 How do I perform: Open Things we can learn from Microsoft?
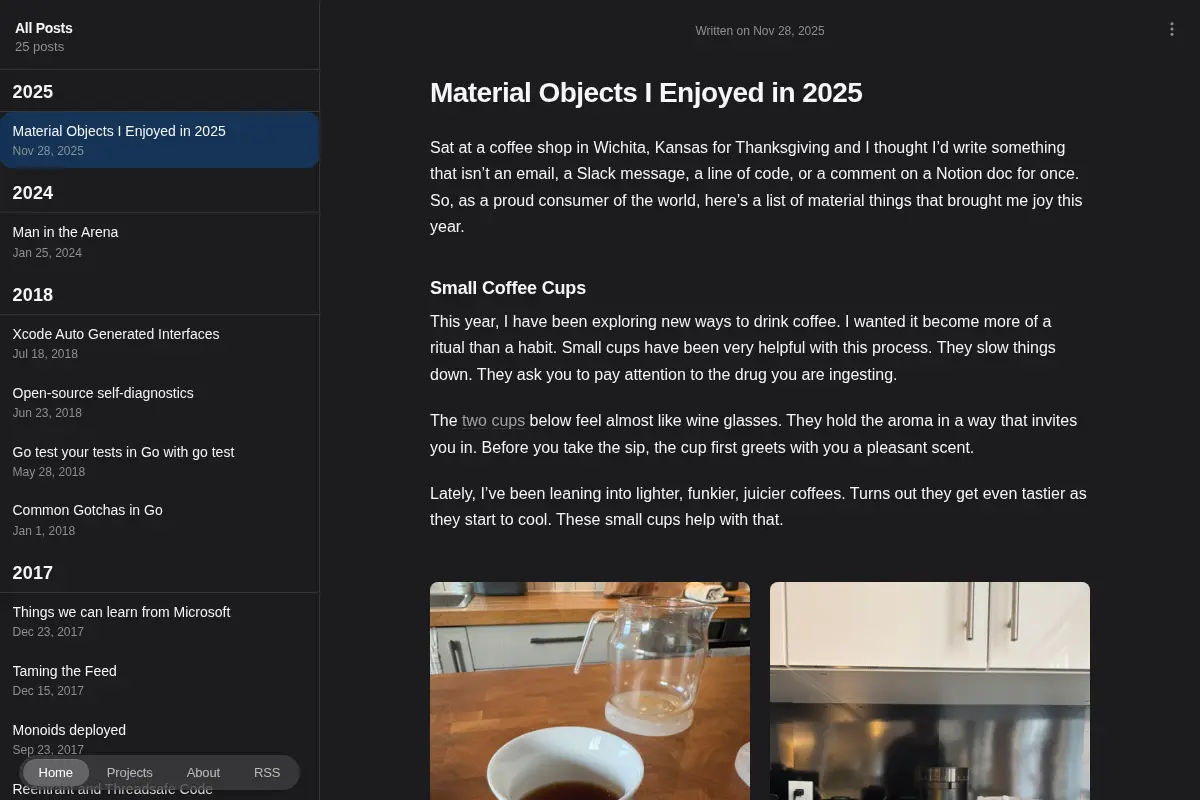160,621
